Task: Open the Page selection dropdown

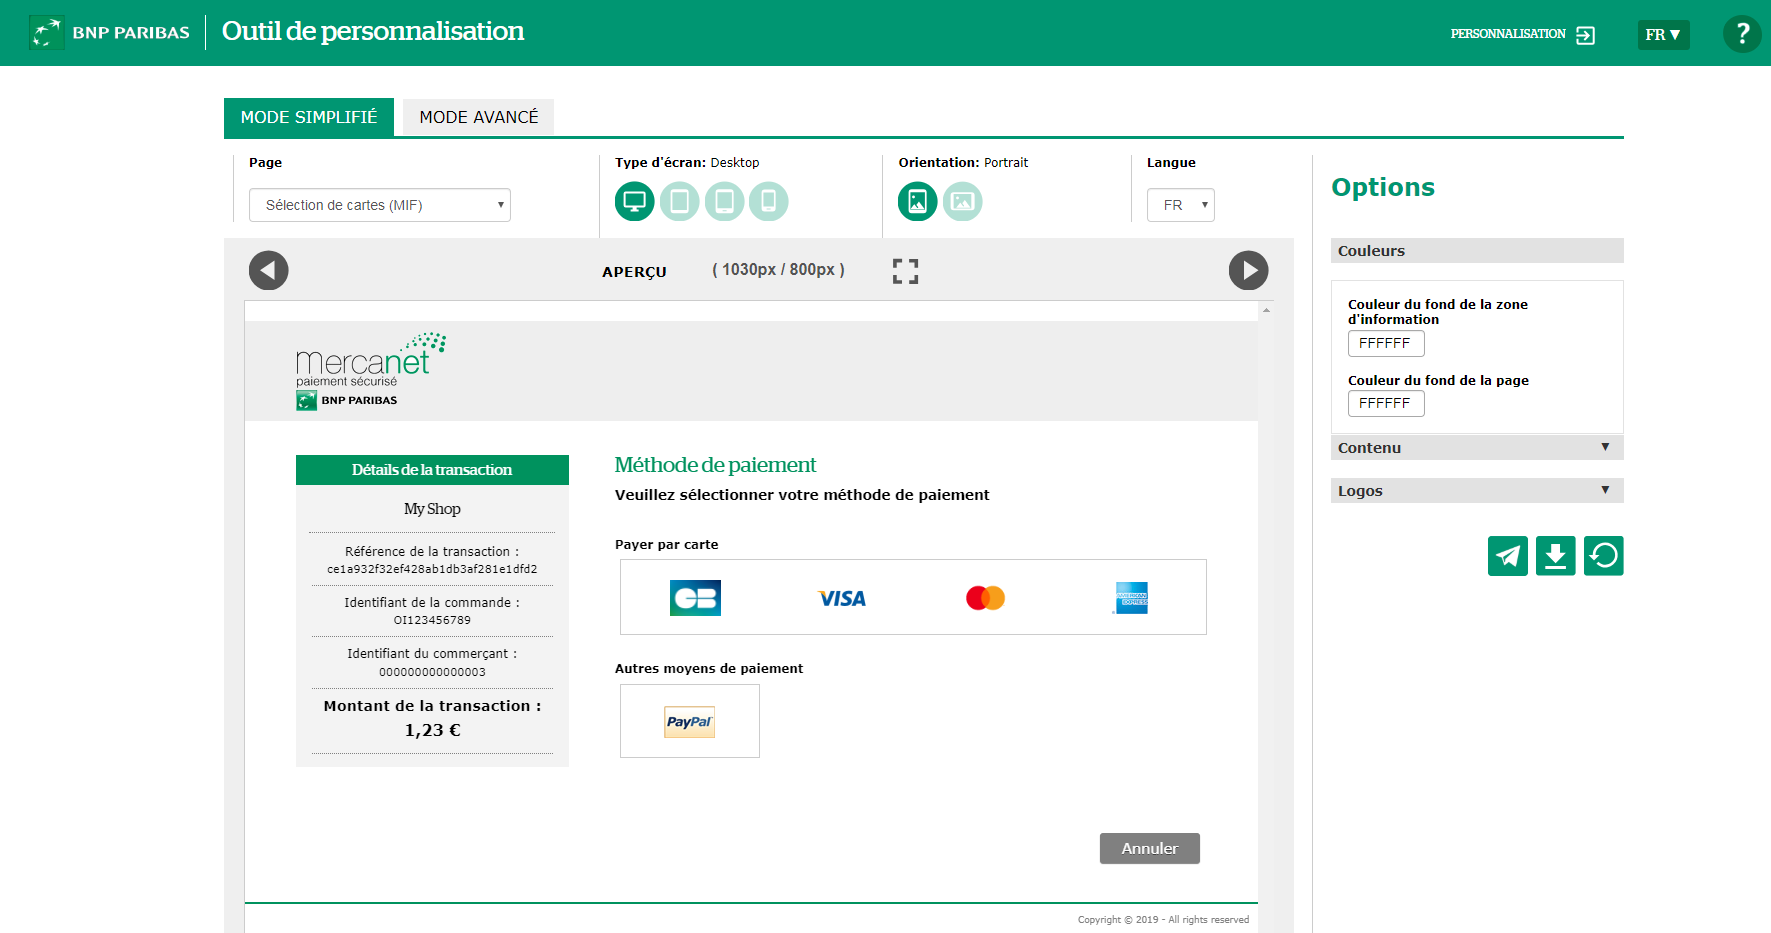Action: (380, 205)
